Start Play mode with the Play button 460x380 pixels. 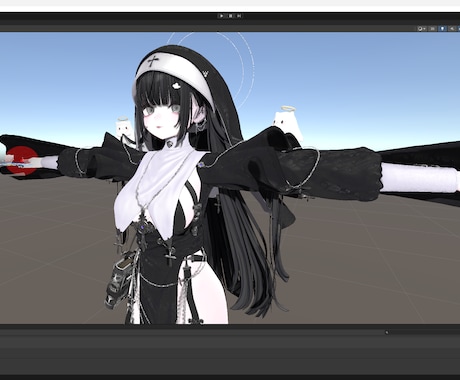click(221, 16)
